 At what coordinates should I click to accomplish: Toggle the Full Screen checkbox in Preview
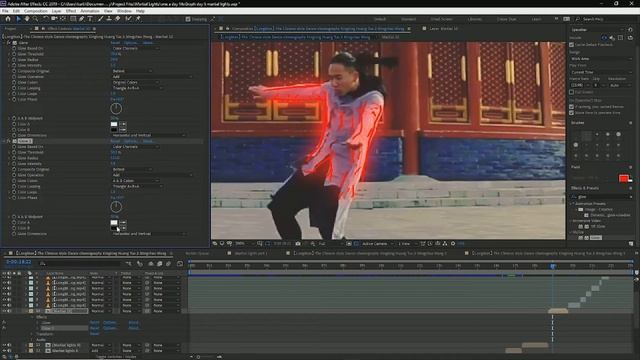pyautogui.click(x=571, y=92)
